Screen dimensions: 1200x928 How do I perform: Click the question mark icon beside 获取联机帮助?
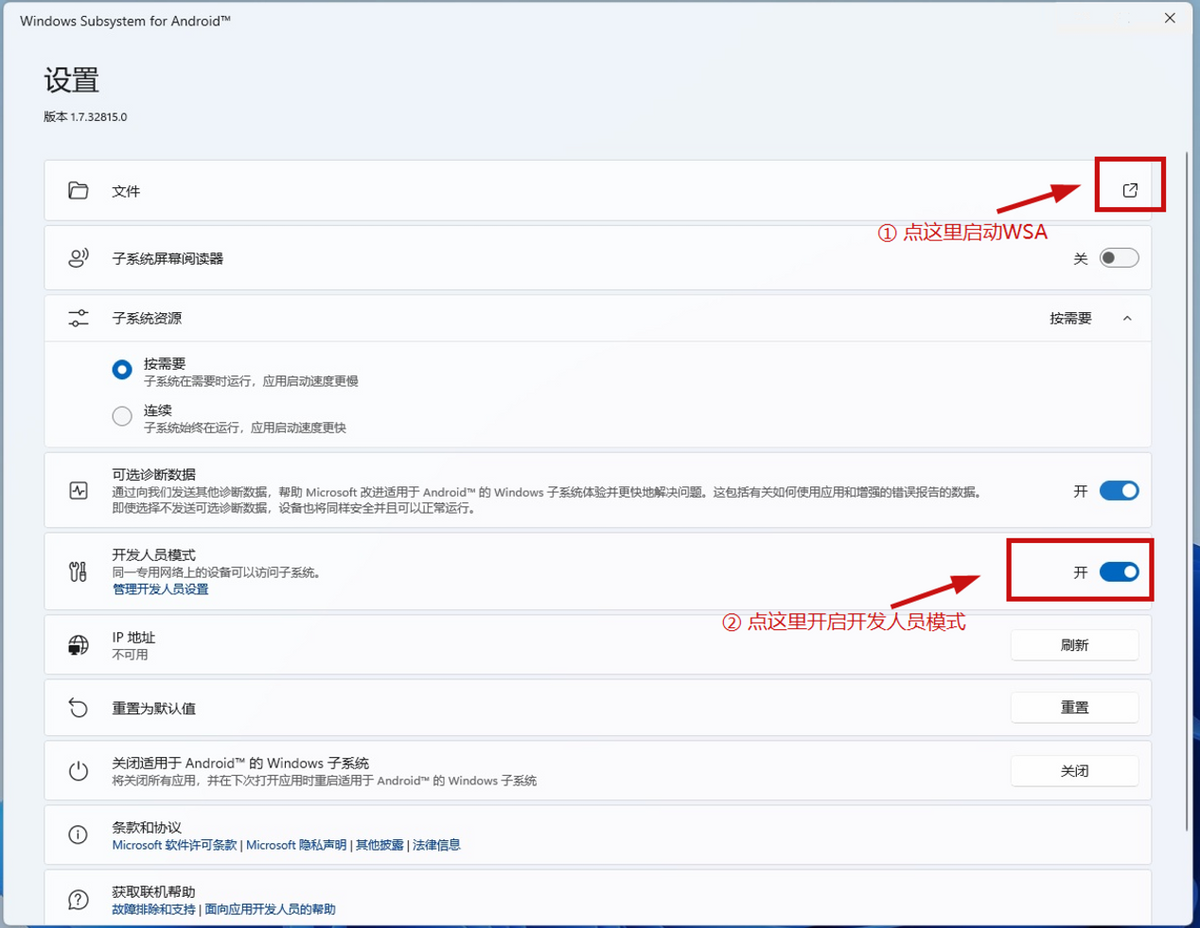[x=78, y=898]
